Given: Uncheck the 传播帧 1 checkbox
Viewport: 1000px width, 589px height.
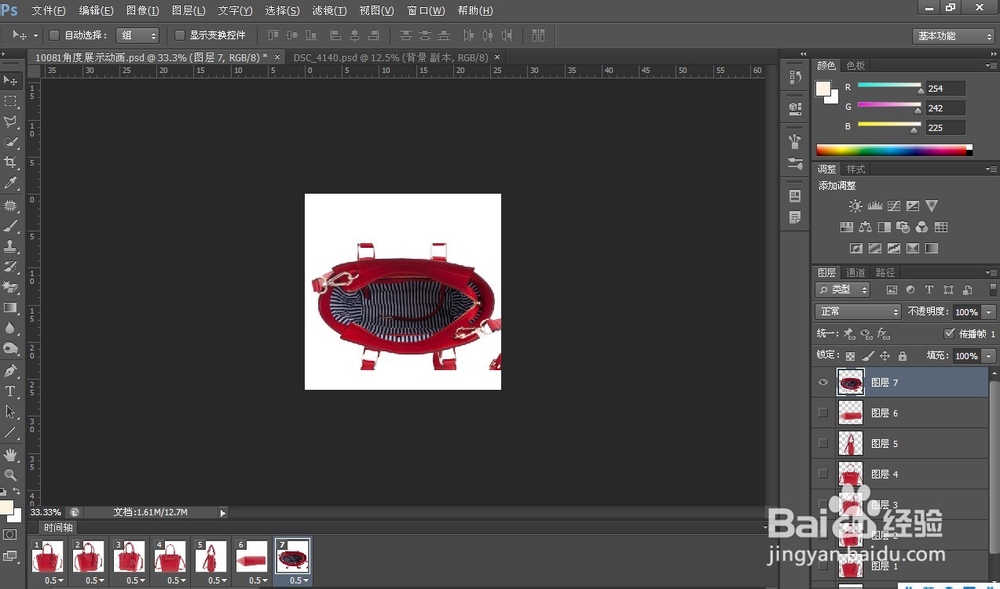Looking at the screenshot, I should (x=949, y=333).
